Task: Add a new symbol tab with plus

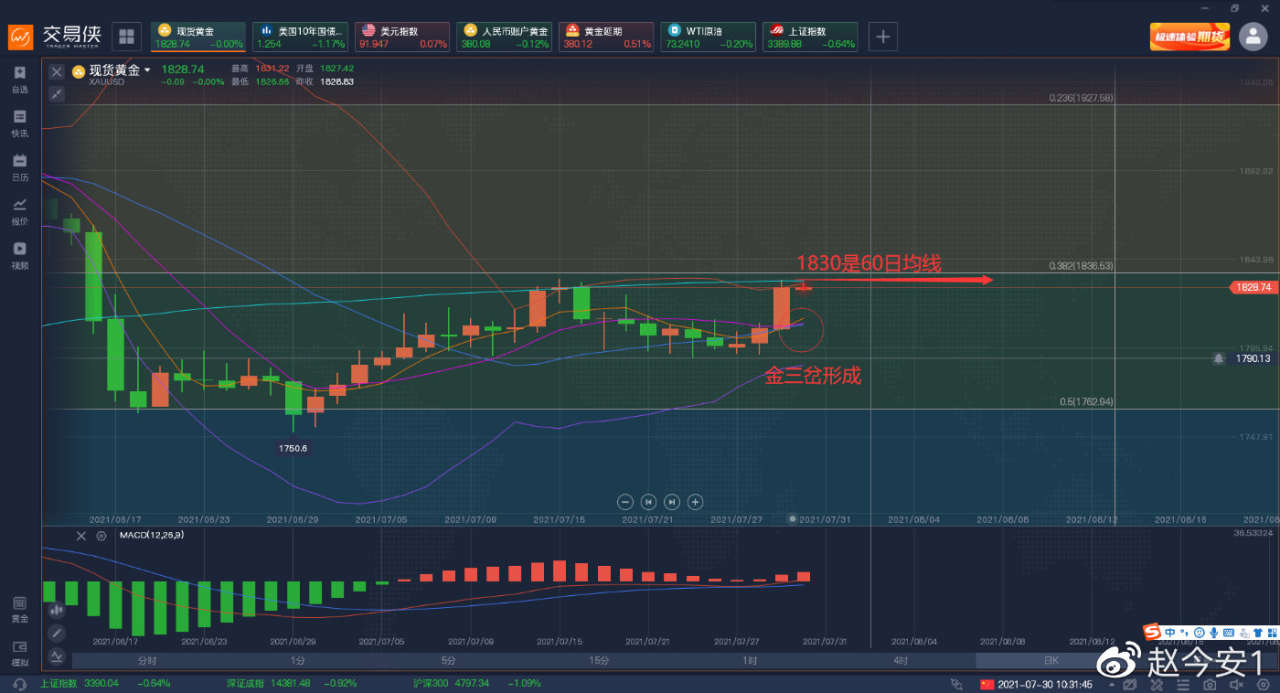Action: pyautogui.click(x=883, y=37)
